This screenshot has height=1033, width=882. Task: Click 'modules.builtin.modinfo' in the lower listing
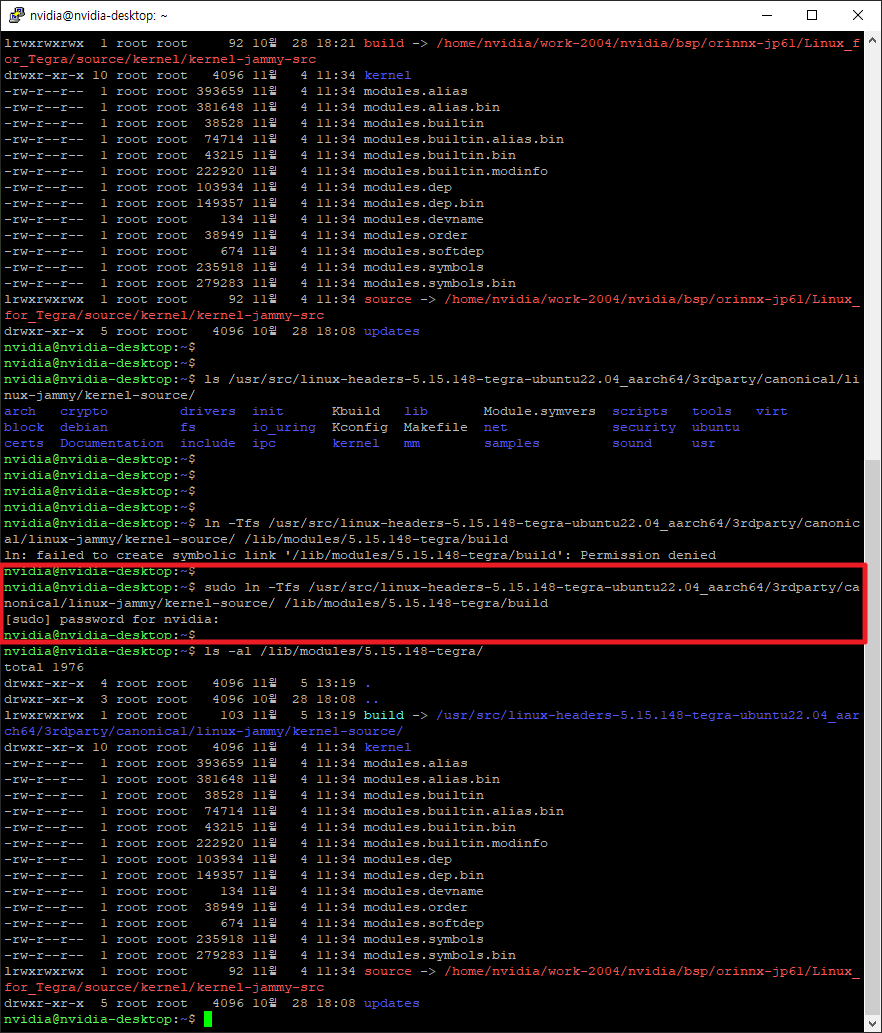(x=455, y=843)
